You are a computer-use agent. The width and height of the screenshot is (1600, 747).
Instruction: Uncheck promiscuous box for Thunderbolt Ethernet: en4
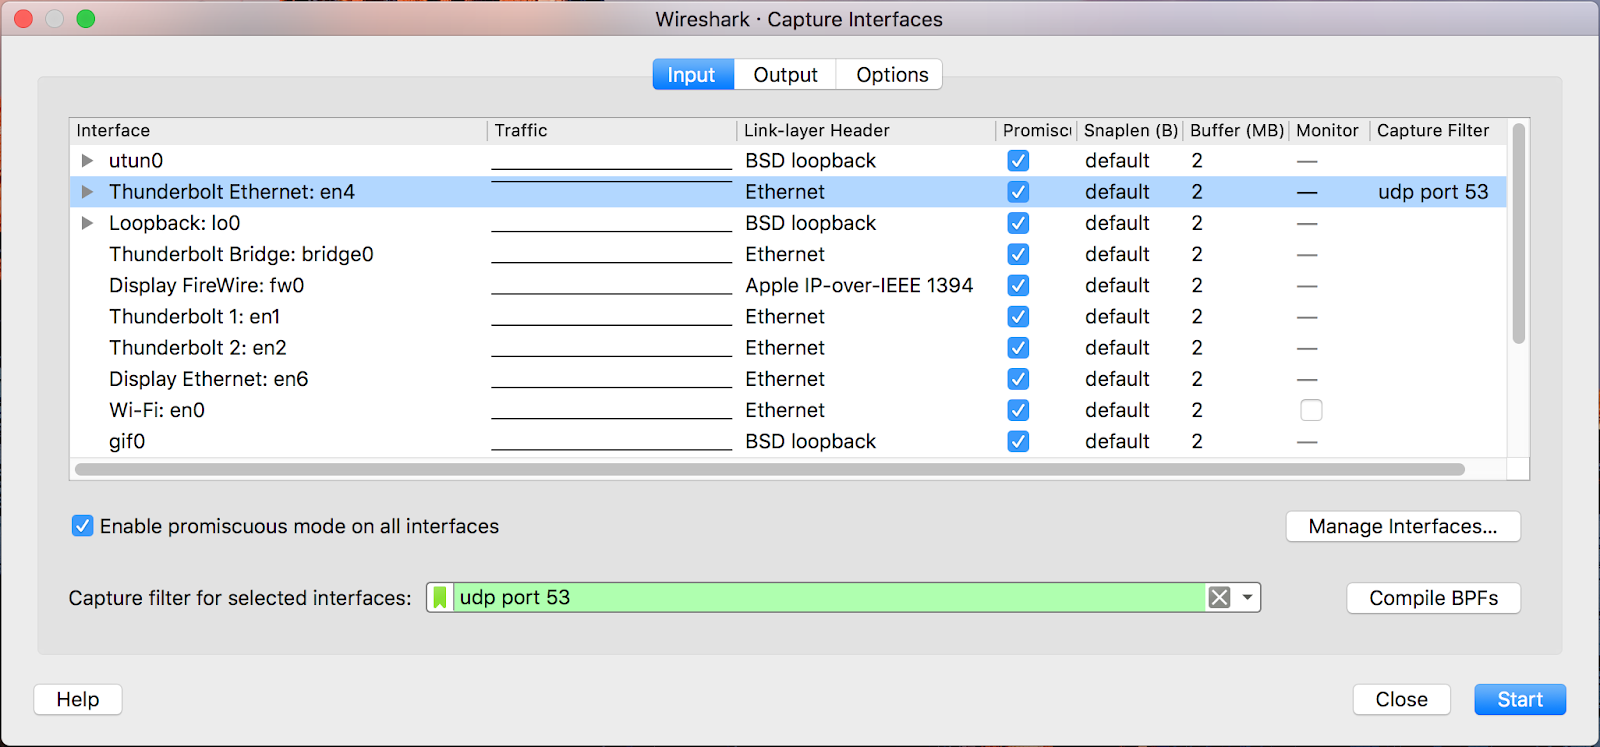1018,192
